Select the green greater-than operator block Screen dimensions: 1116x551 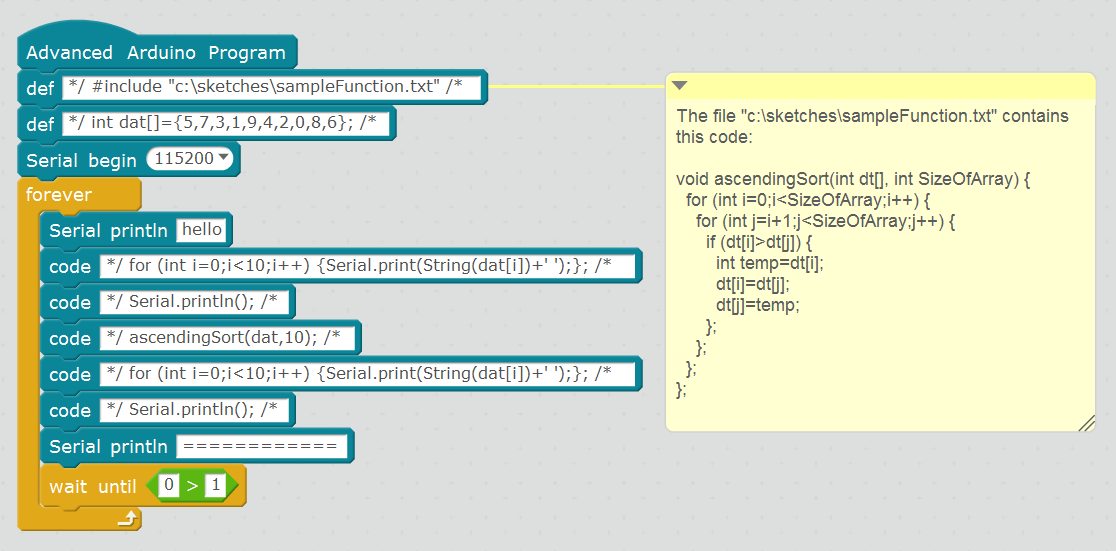pyautogui.click(x=192, y=487)
